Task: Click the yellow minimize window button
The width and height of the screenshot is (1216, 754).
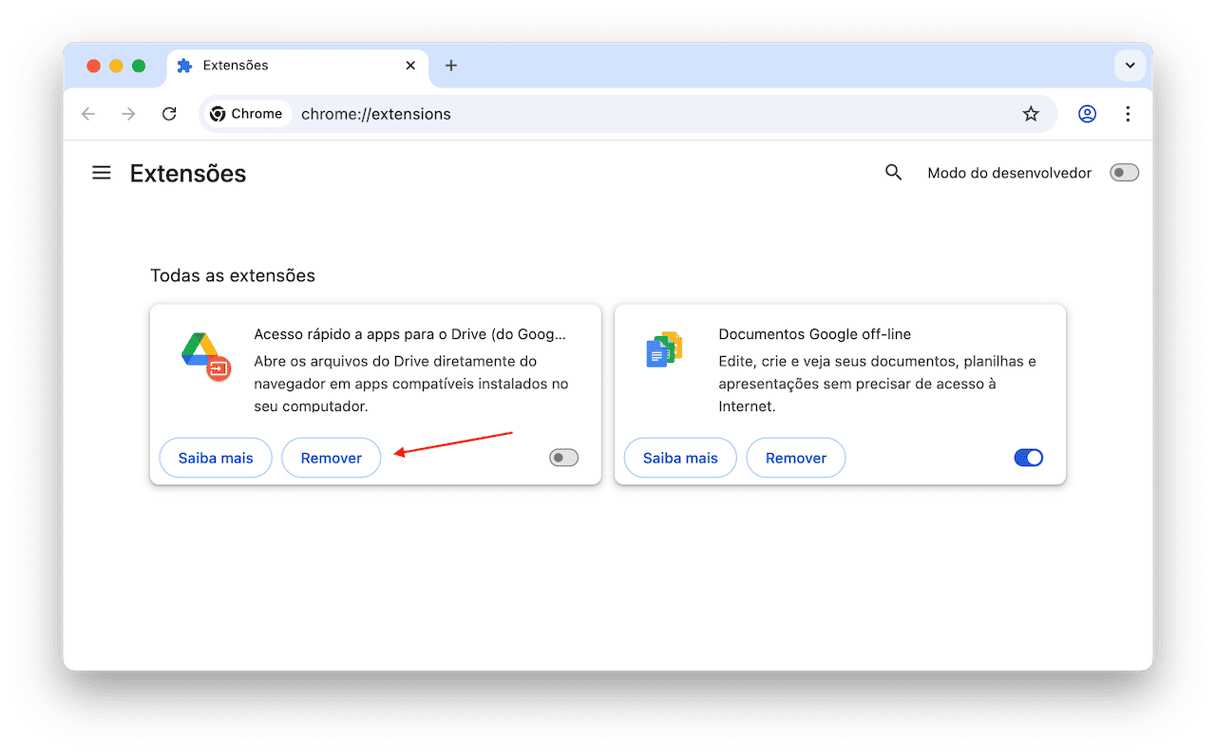Action: (x=116, y=66)
